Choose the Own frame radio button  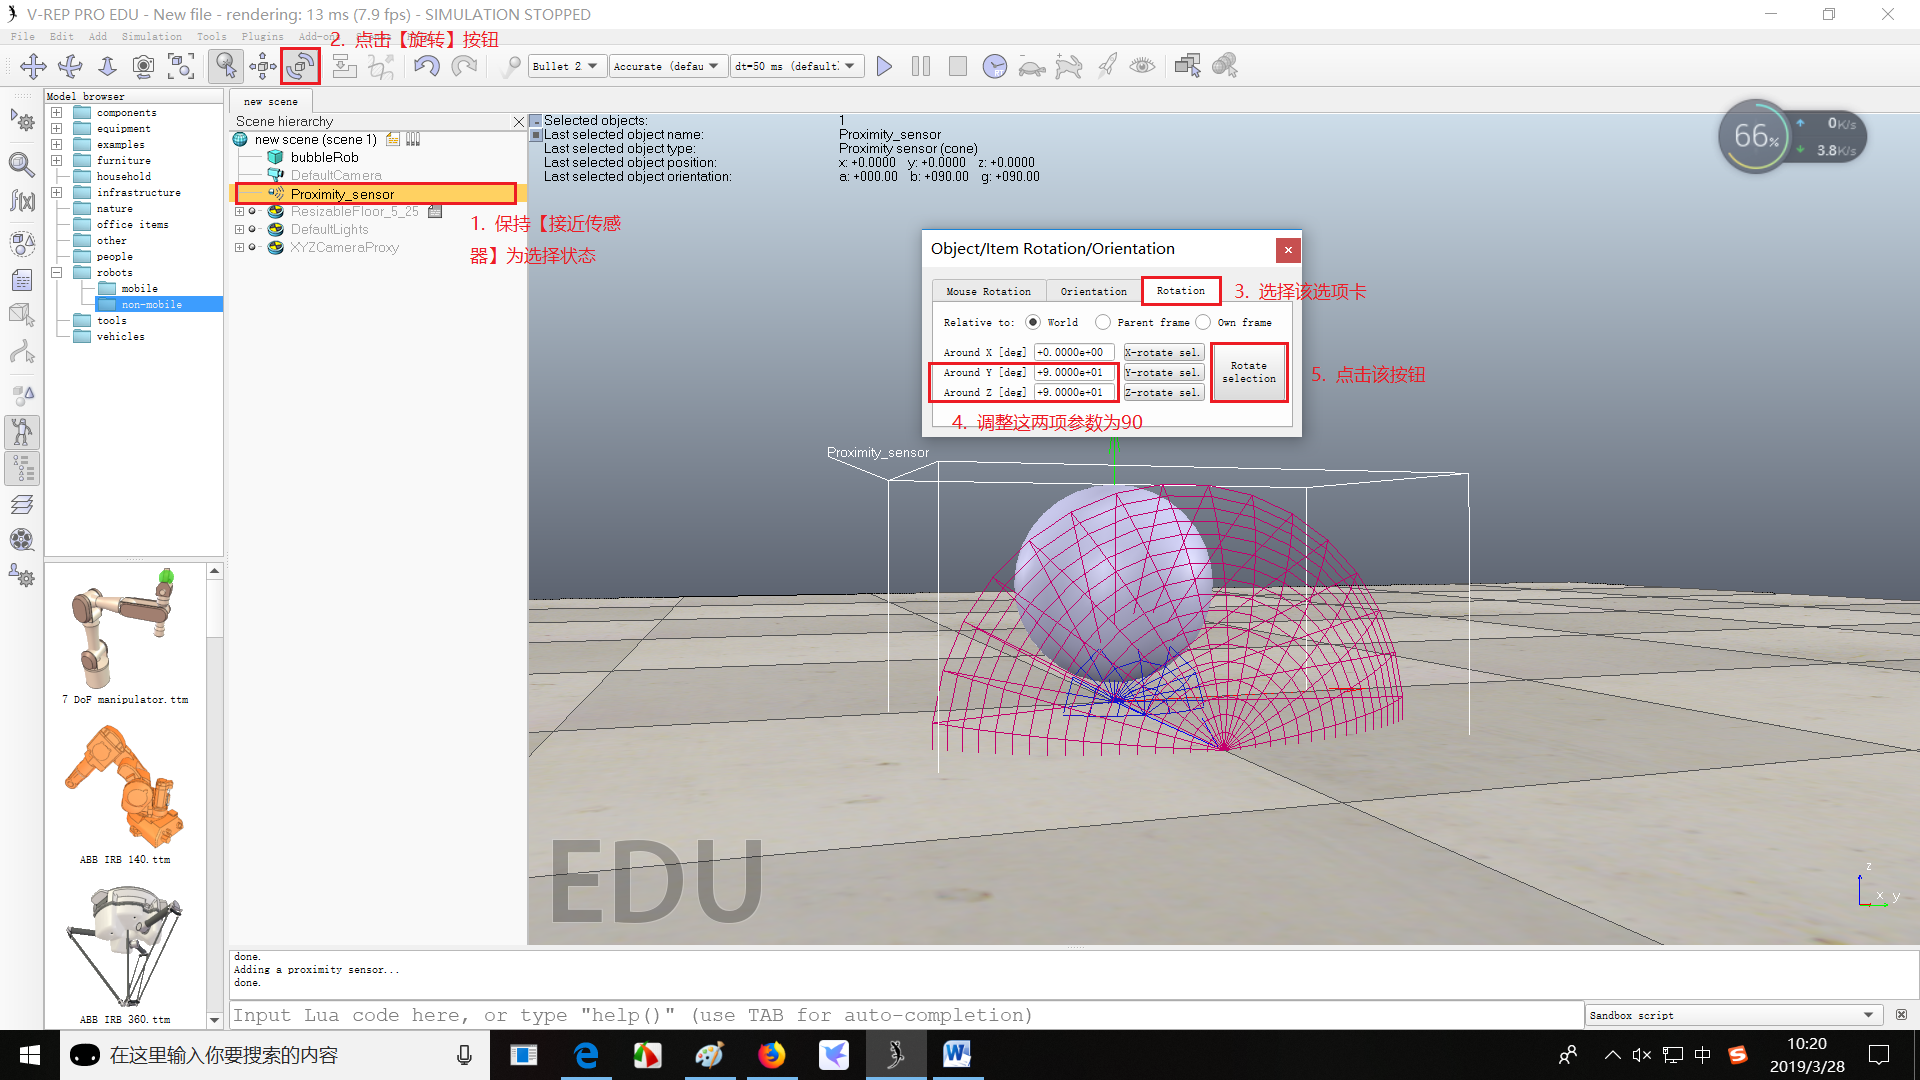coord(1203,322)
